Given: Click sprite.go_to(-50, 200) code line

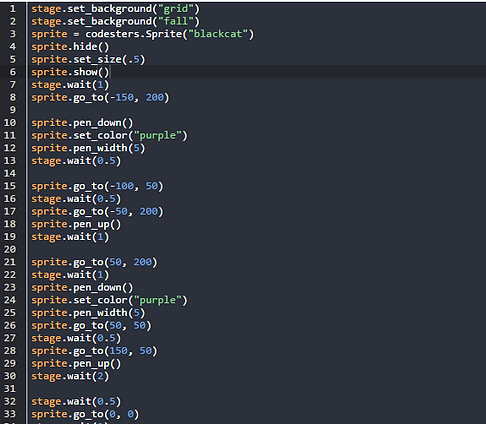Looking at the screenshot, I should [x=97, y=212].
